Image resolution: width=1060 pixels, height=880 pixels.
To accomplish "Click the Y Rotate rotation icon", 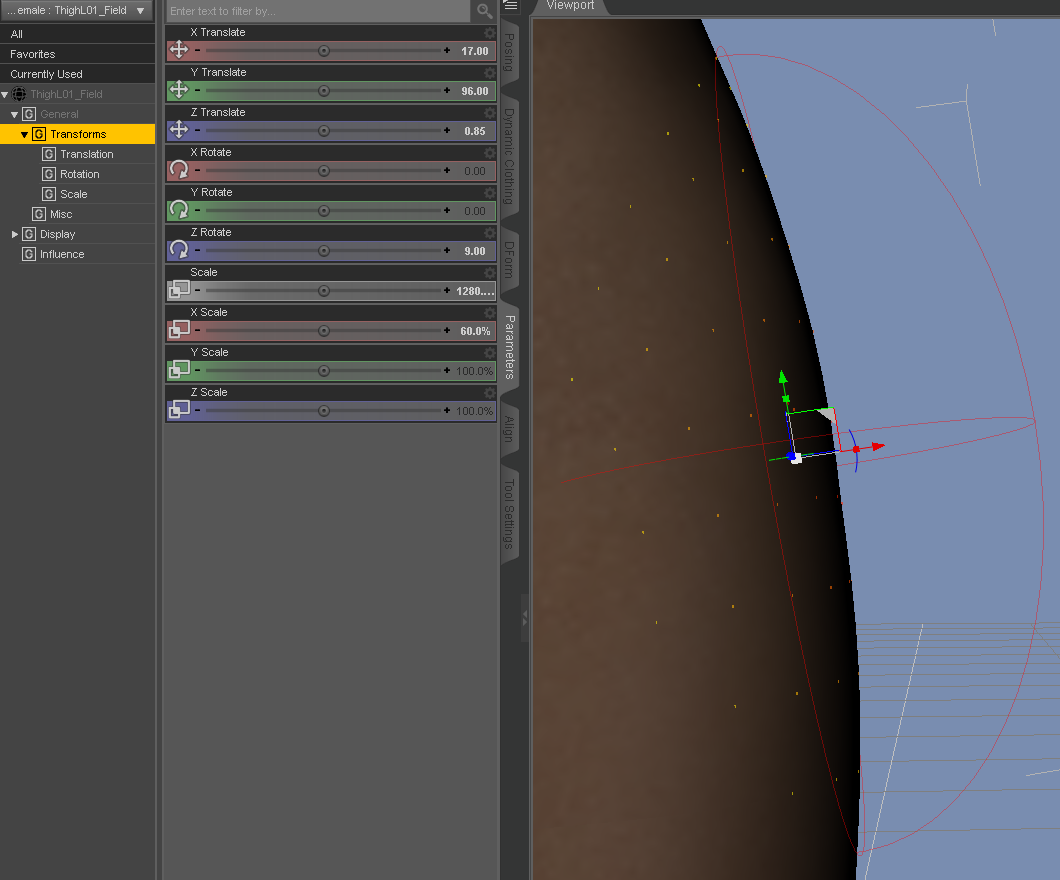I will pyautogui.click(x=179, y=210).
